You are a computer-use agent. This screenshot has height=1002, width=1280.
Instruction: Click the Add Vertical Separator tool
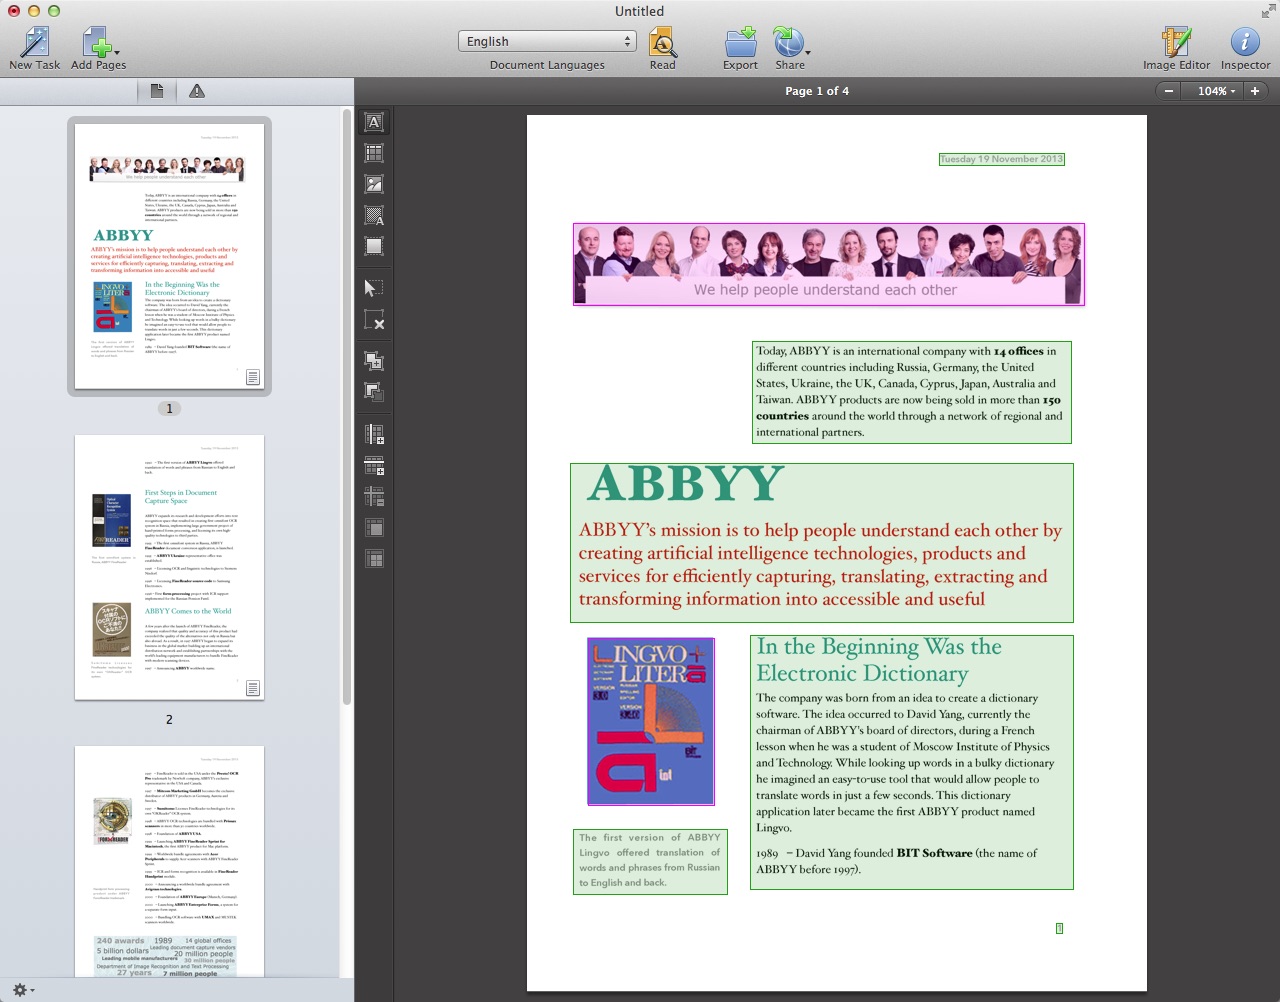374,434
